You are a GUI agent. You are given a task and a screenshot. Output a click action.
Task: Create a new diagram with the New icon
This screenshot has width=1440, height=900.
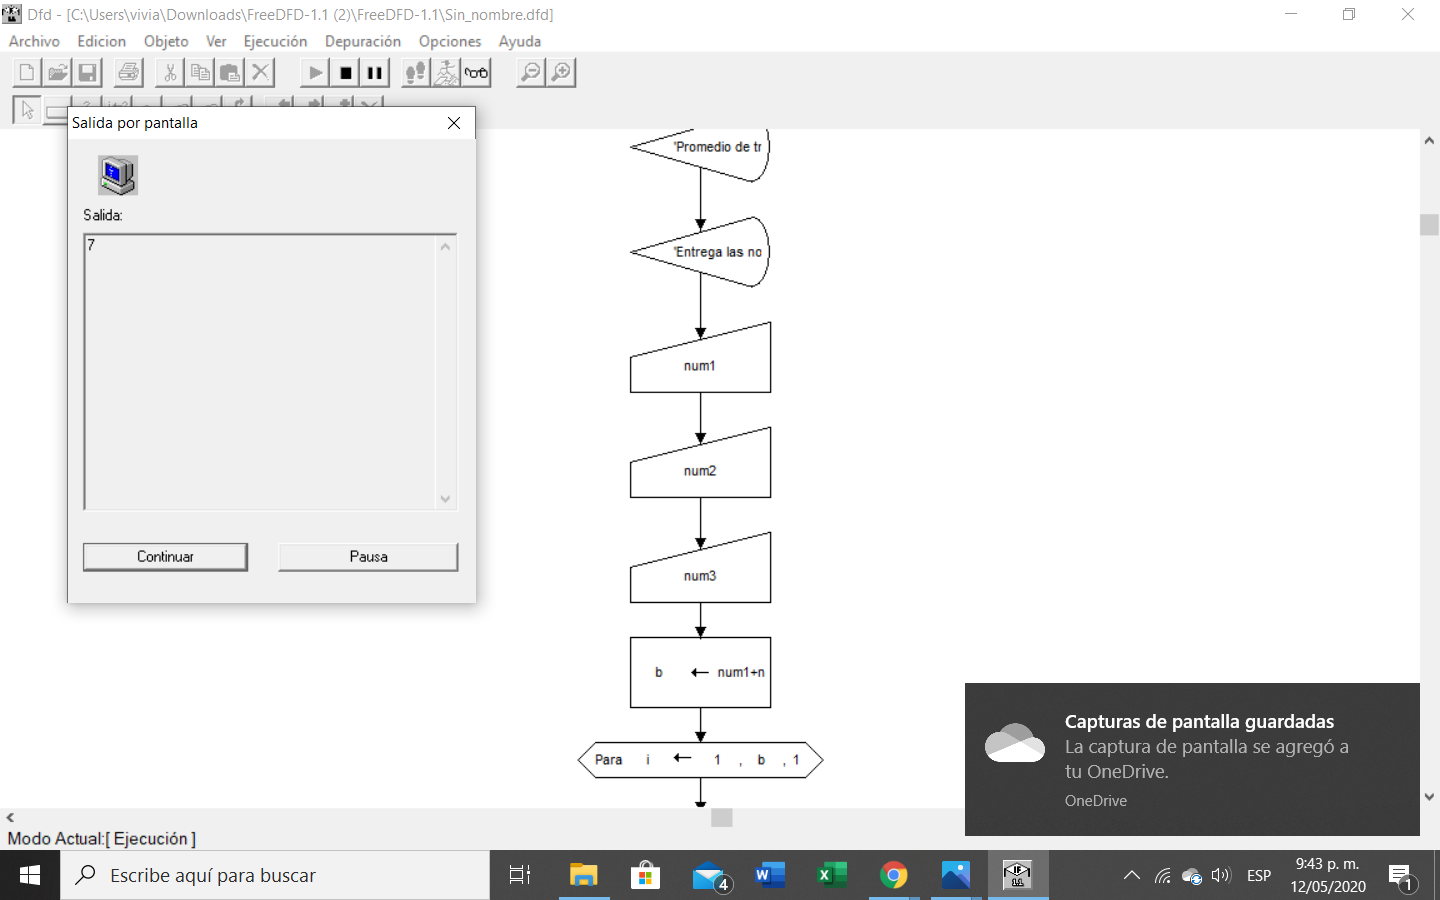coord(27,72)
